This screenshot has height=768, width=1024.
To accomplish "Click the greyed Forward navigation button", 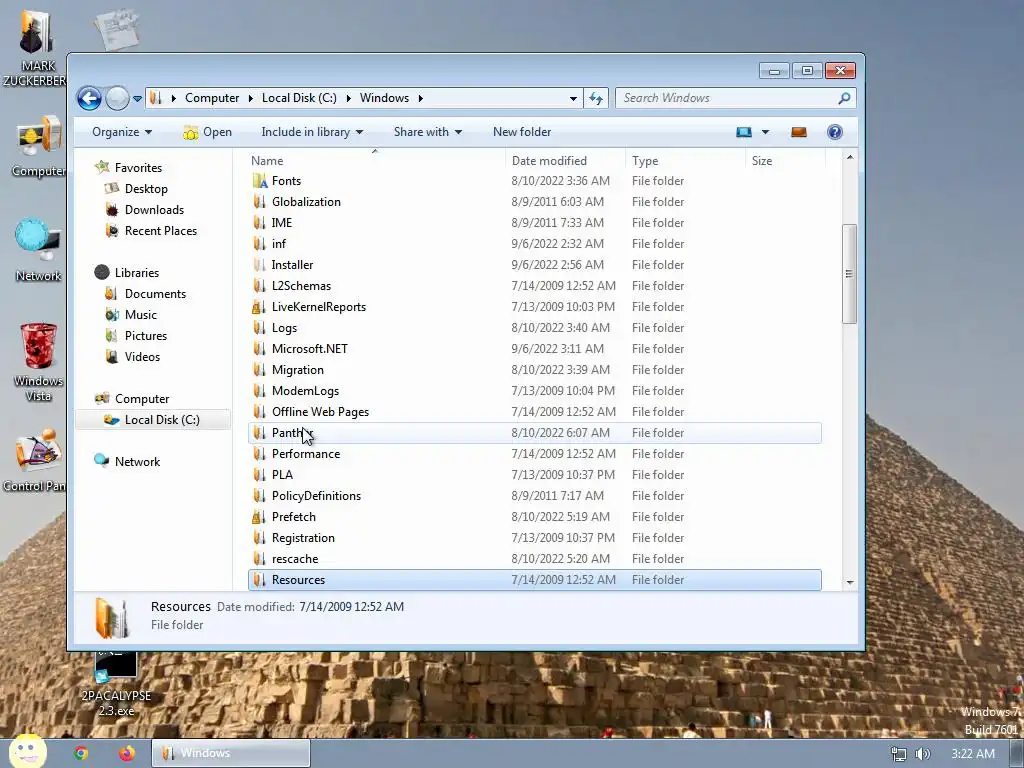I will [118, 99].
